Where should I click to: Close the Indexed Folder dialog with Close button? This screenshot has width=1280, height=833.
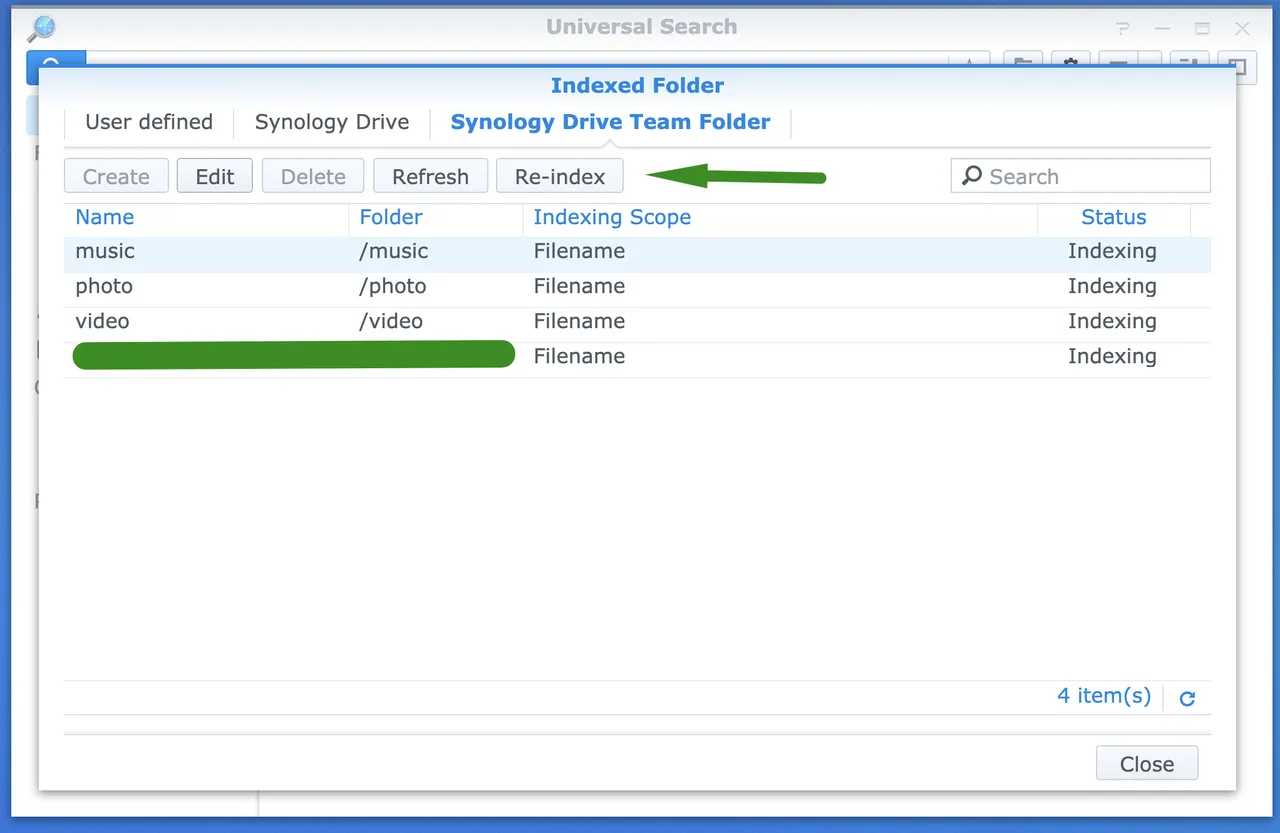pyautogui.click(x=1147, y=763)
